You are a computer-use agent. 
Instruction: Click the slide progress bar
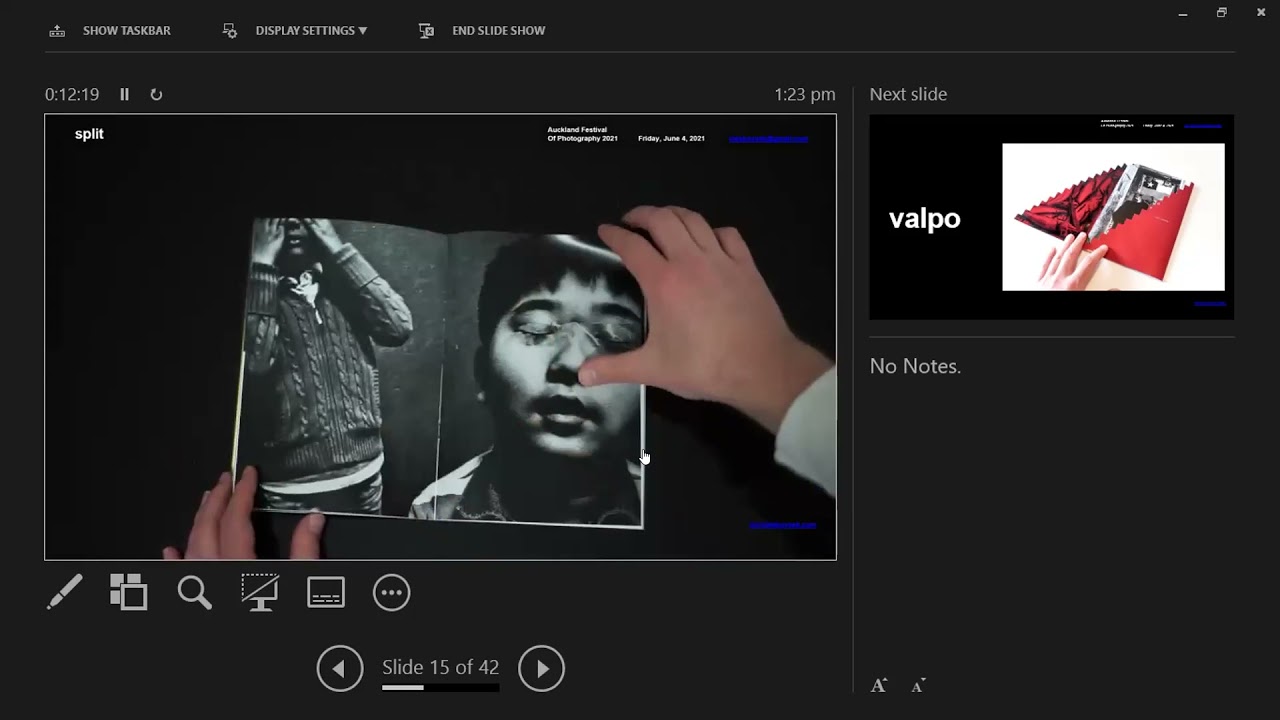coord(440,688)
